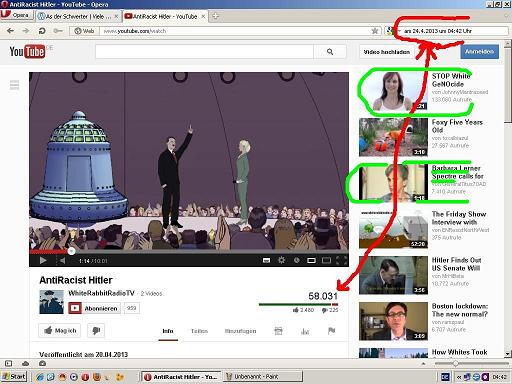
Task: Report video using the flag icon
Action: [x=331, y=331]
